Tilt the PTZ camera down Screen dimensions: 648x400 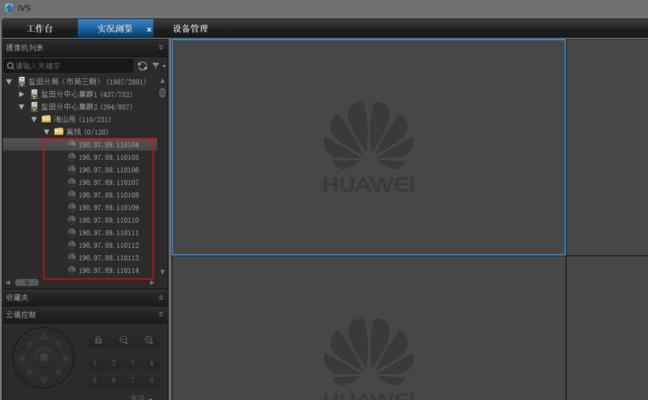pyautogui.click(x=44, y=379)
